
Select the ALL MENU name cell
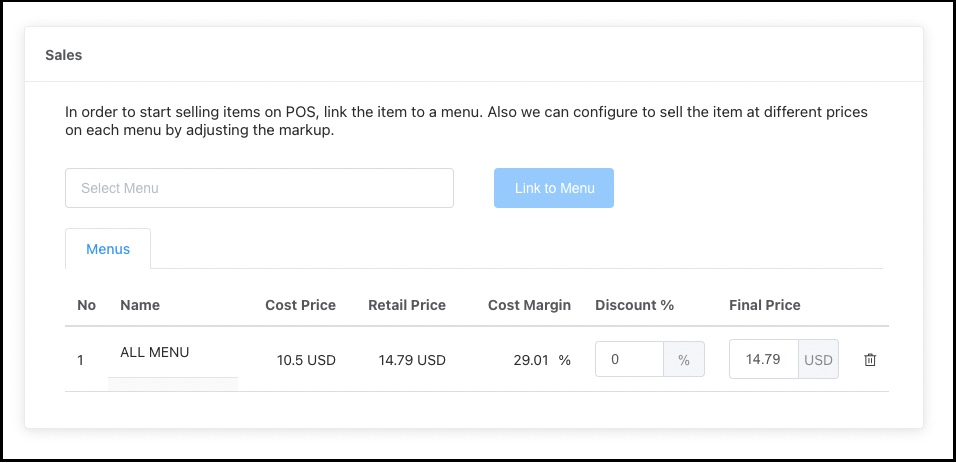[155, 352]
